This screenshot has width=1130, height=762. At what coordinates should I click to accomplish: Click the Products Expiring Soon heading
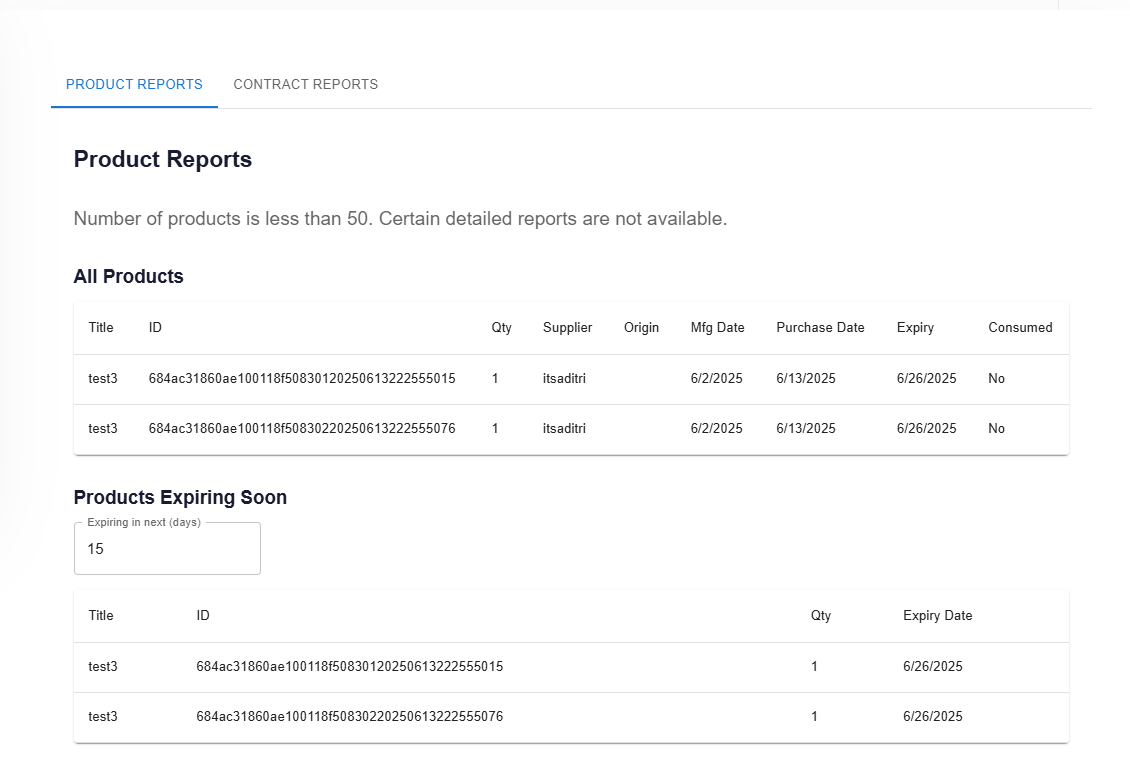tap(180, 497)
